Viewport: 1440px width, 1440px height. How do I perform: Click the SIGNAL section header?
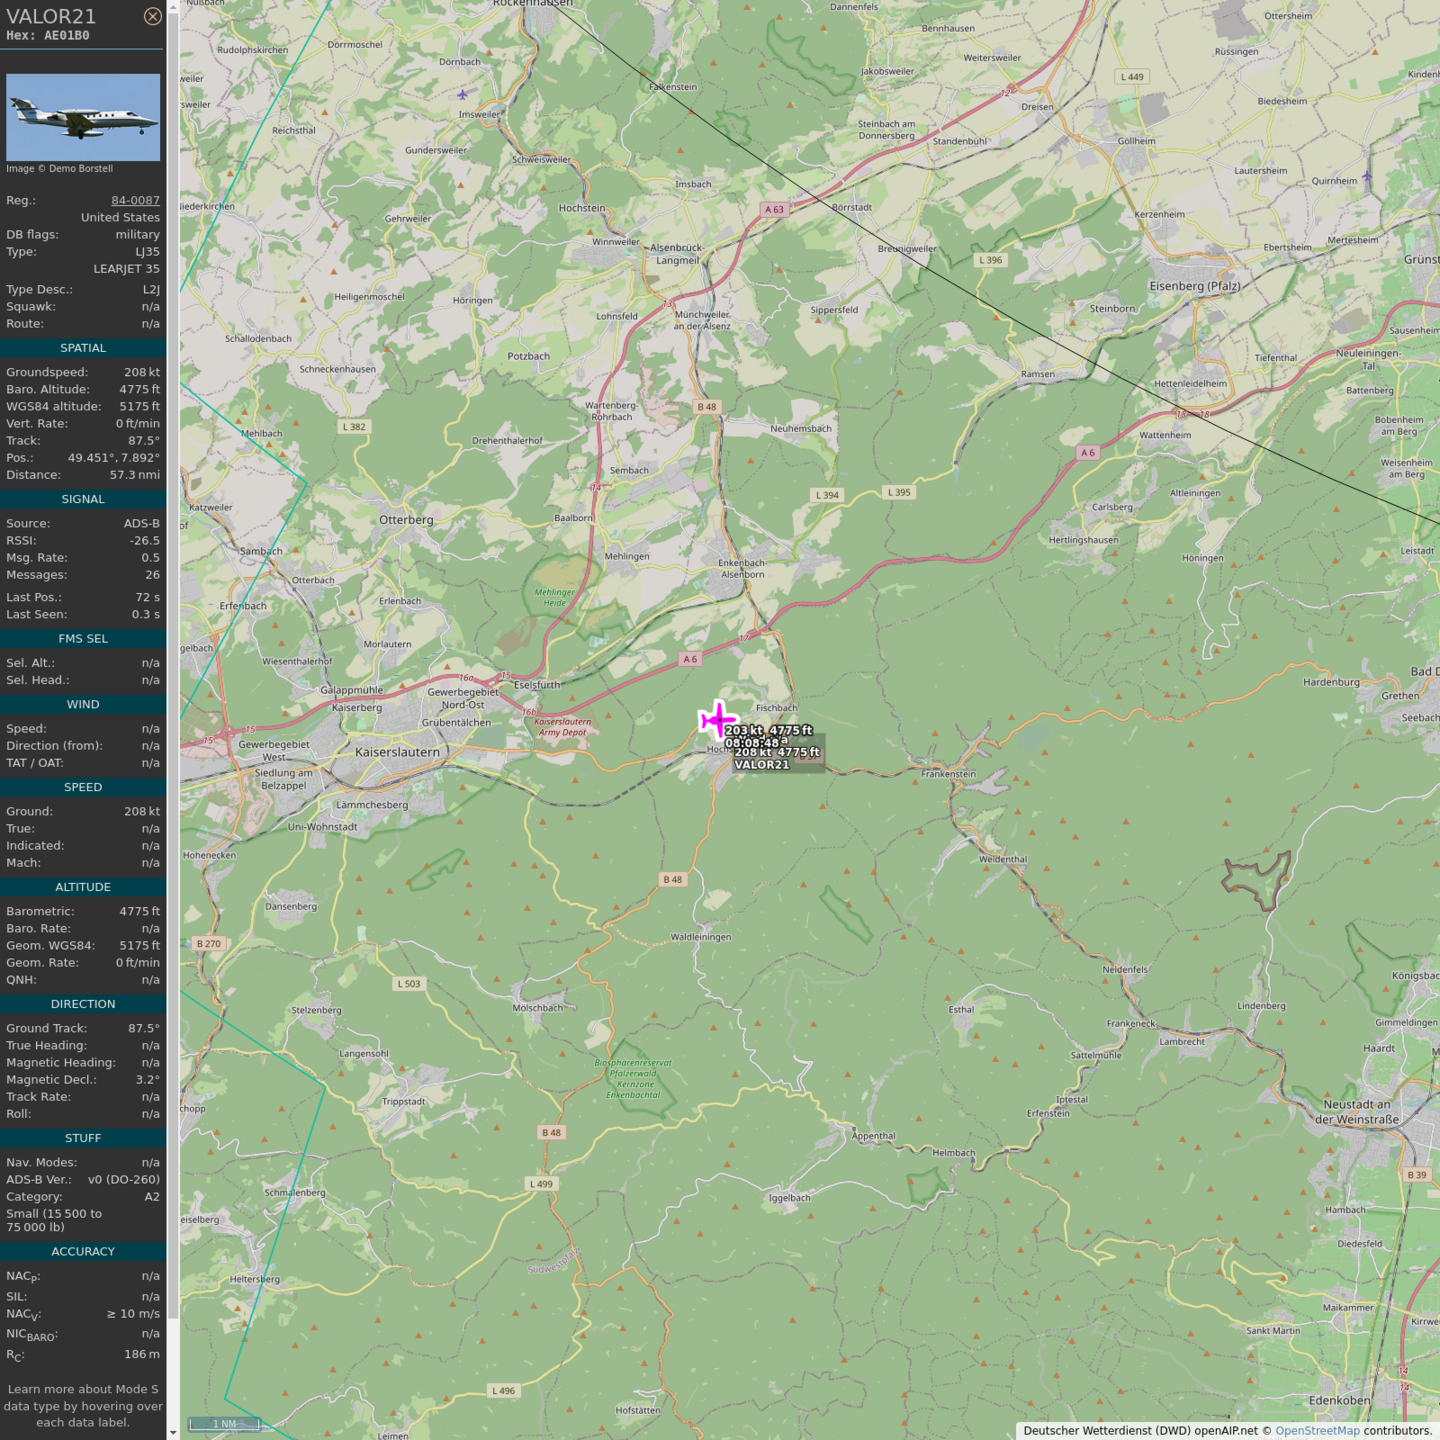[83, 499]
